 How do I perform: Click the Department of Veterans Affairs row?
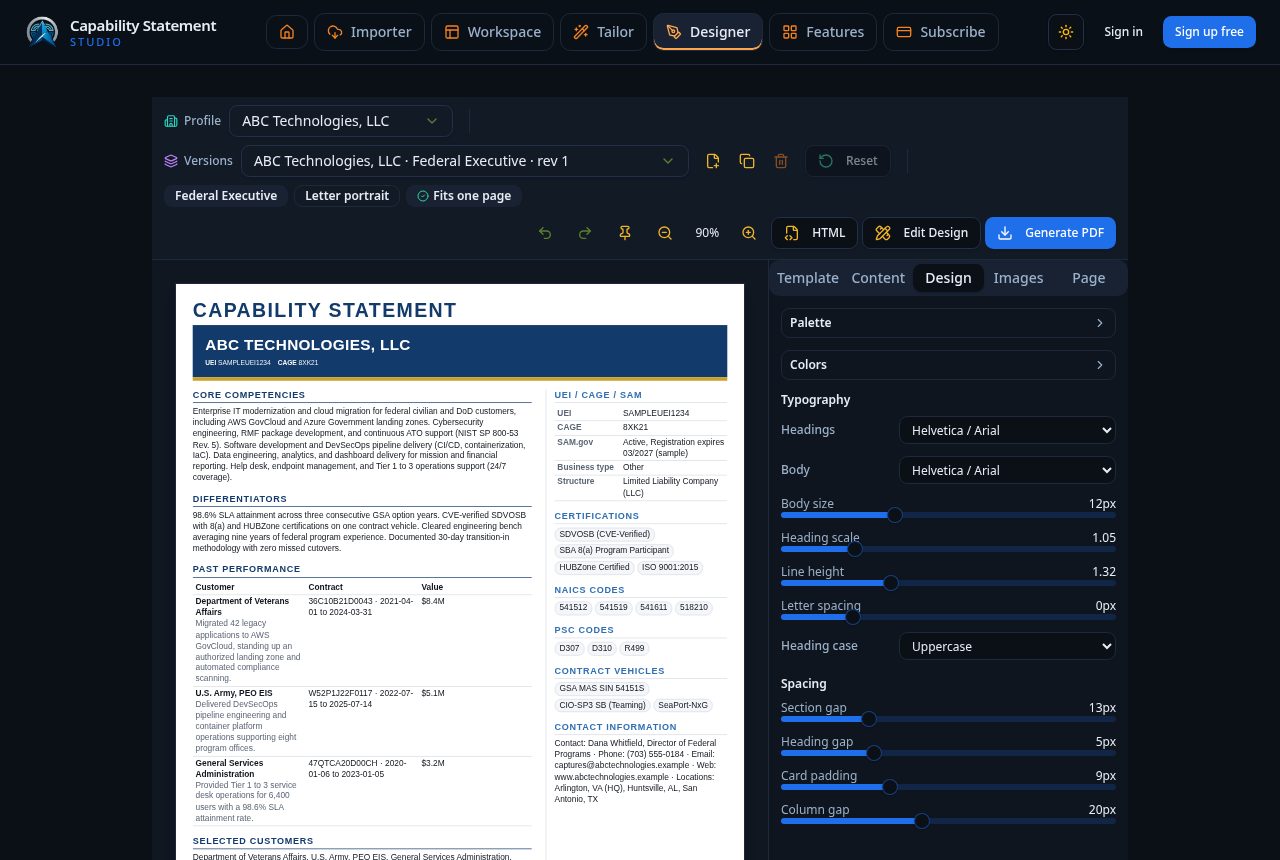362,640
